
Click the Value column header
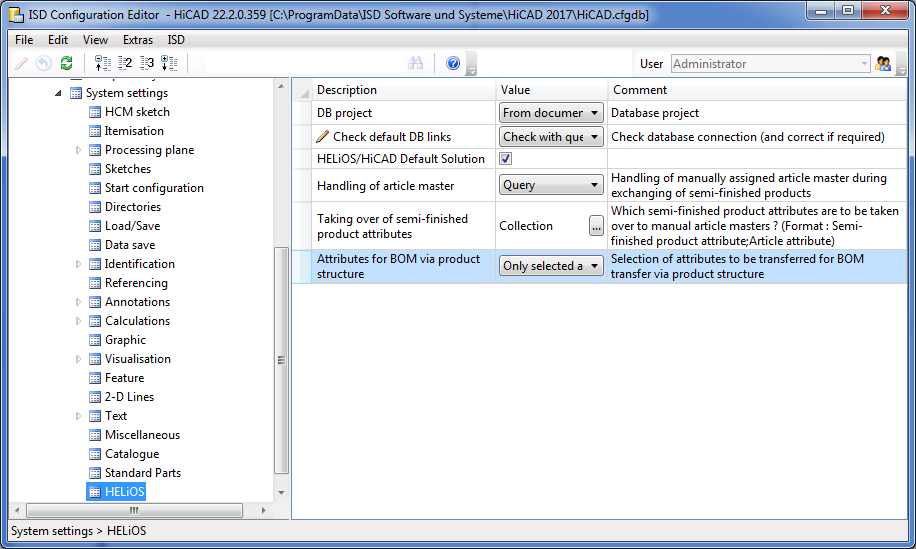tap(551, 90)
